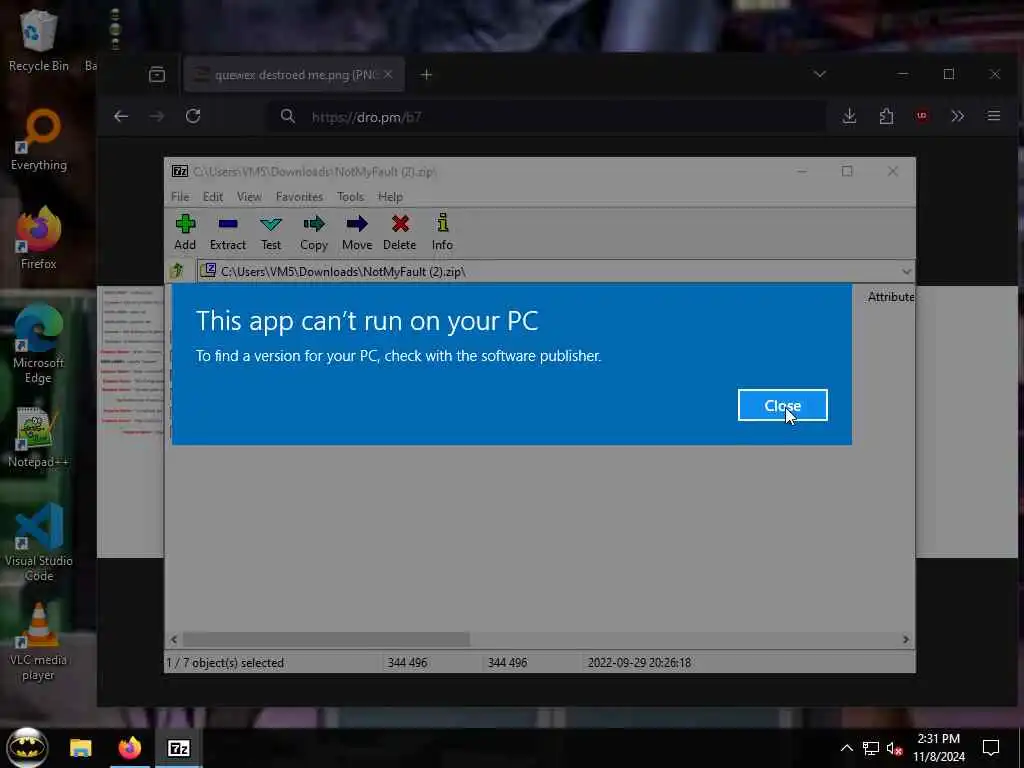Open the Firefox desktop shortcut
This screenshot has width=1024, height=768.
(x=39, y=238)
